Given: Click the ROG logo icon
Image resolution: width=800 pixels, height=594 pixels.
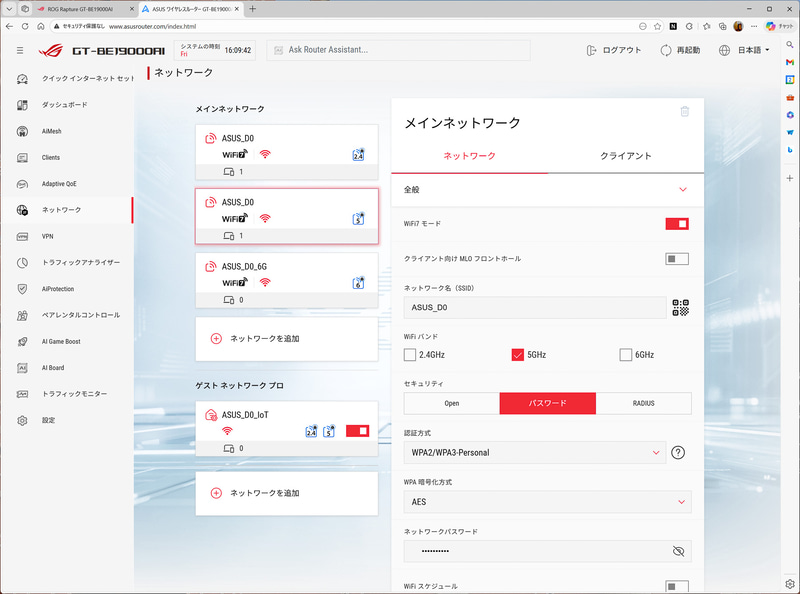Looking at the screenshot, I should [51, 51].
